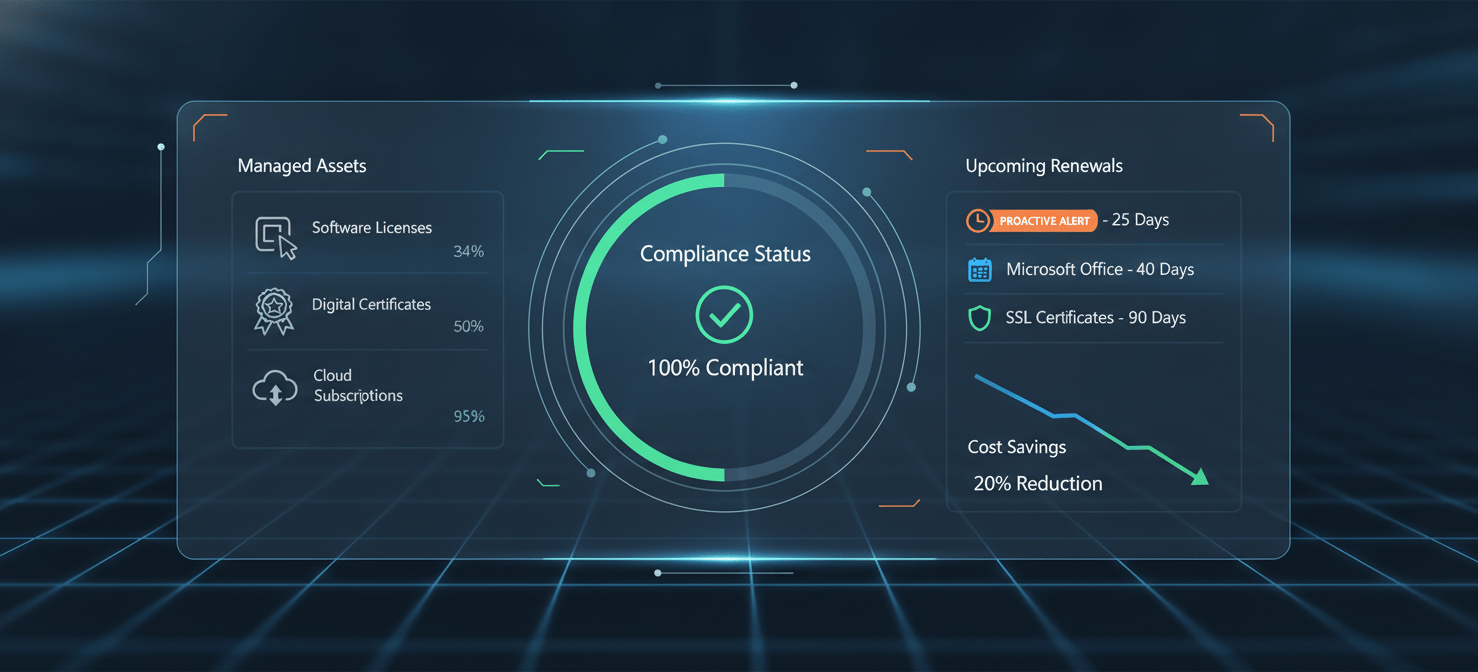Image resolution: width=1478 pixels, height=672 pixels.
Task: Click the 100% Compliant text
Action: [x=725, y=368]
